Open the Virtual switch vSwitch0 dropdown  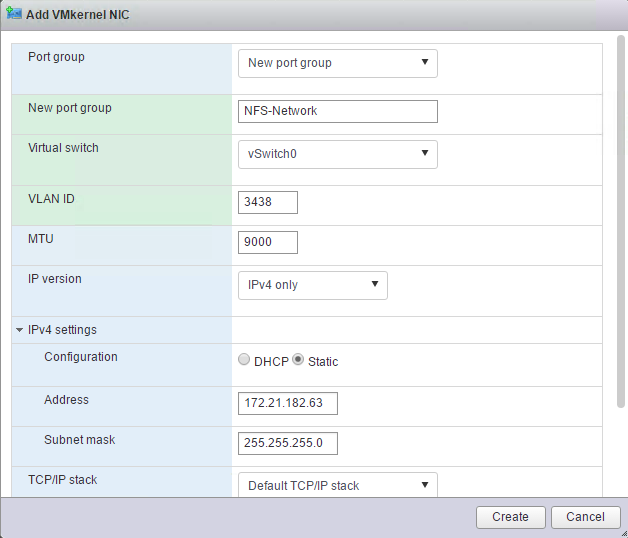pos(337,153)
